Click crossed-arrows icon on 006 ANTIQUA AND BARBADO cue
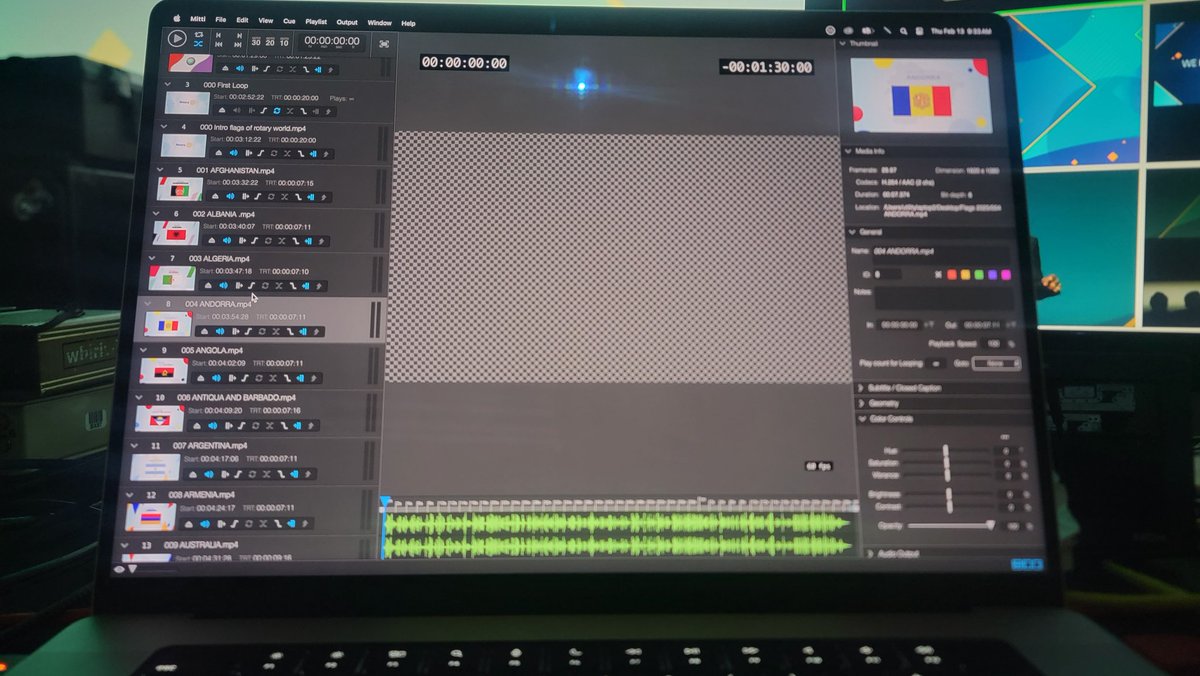The width and height of the screenshot is (1200, 676). coord(267,425)
